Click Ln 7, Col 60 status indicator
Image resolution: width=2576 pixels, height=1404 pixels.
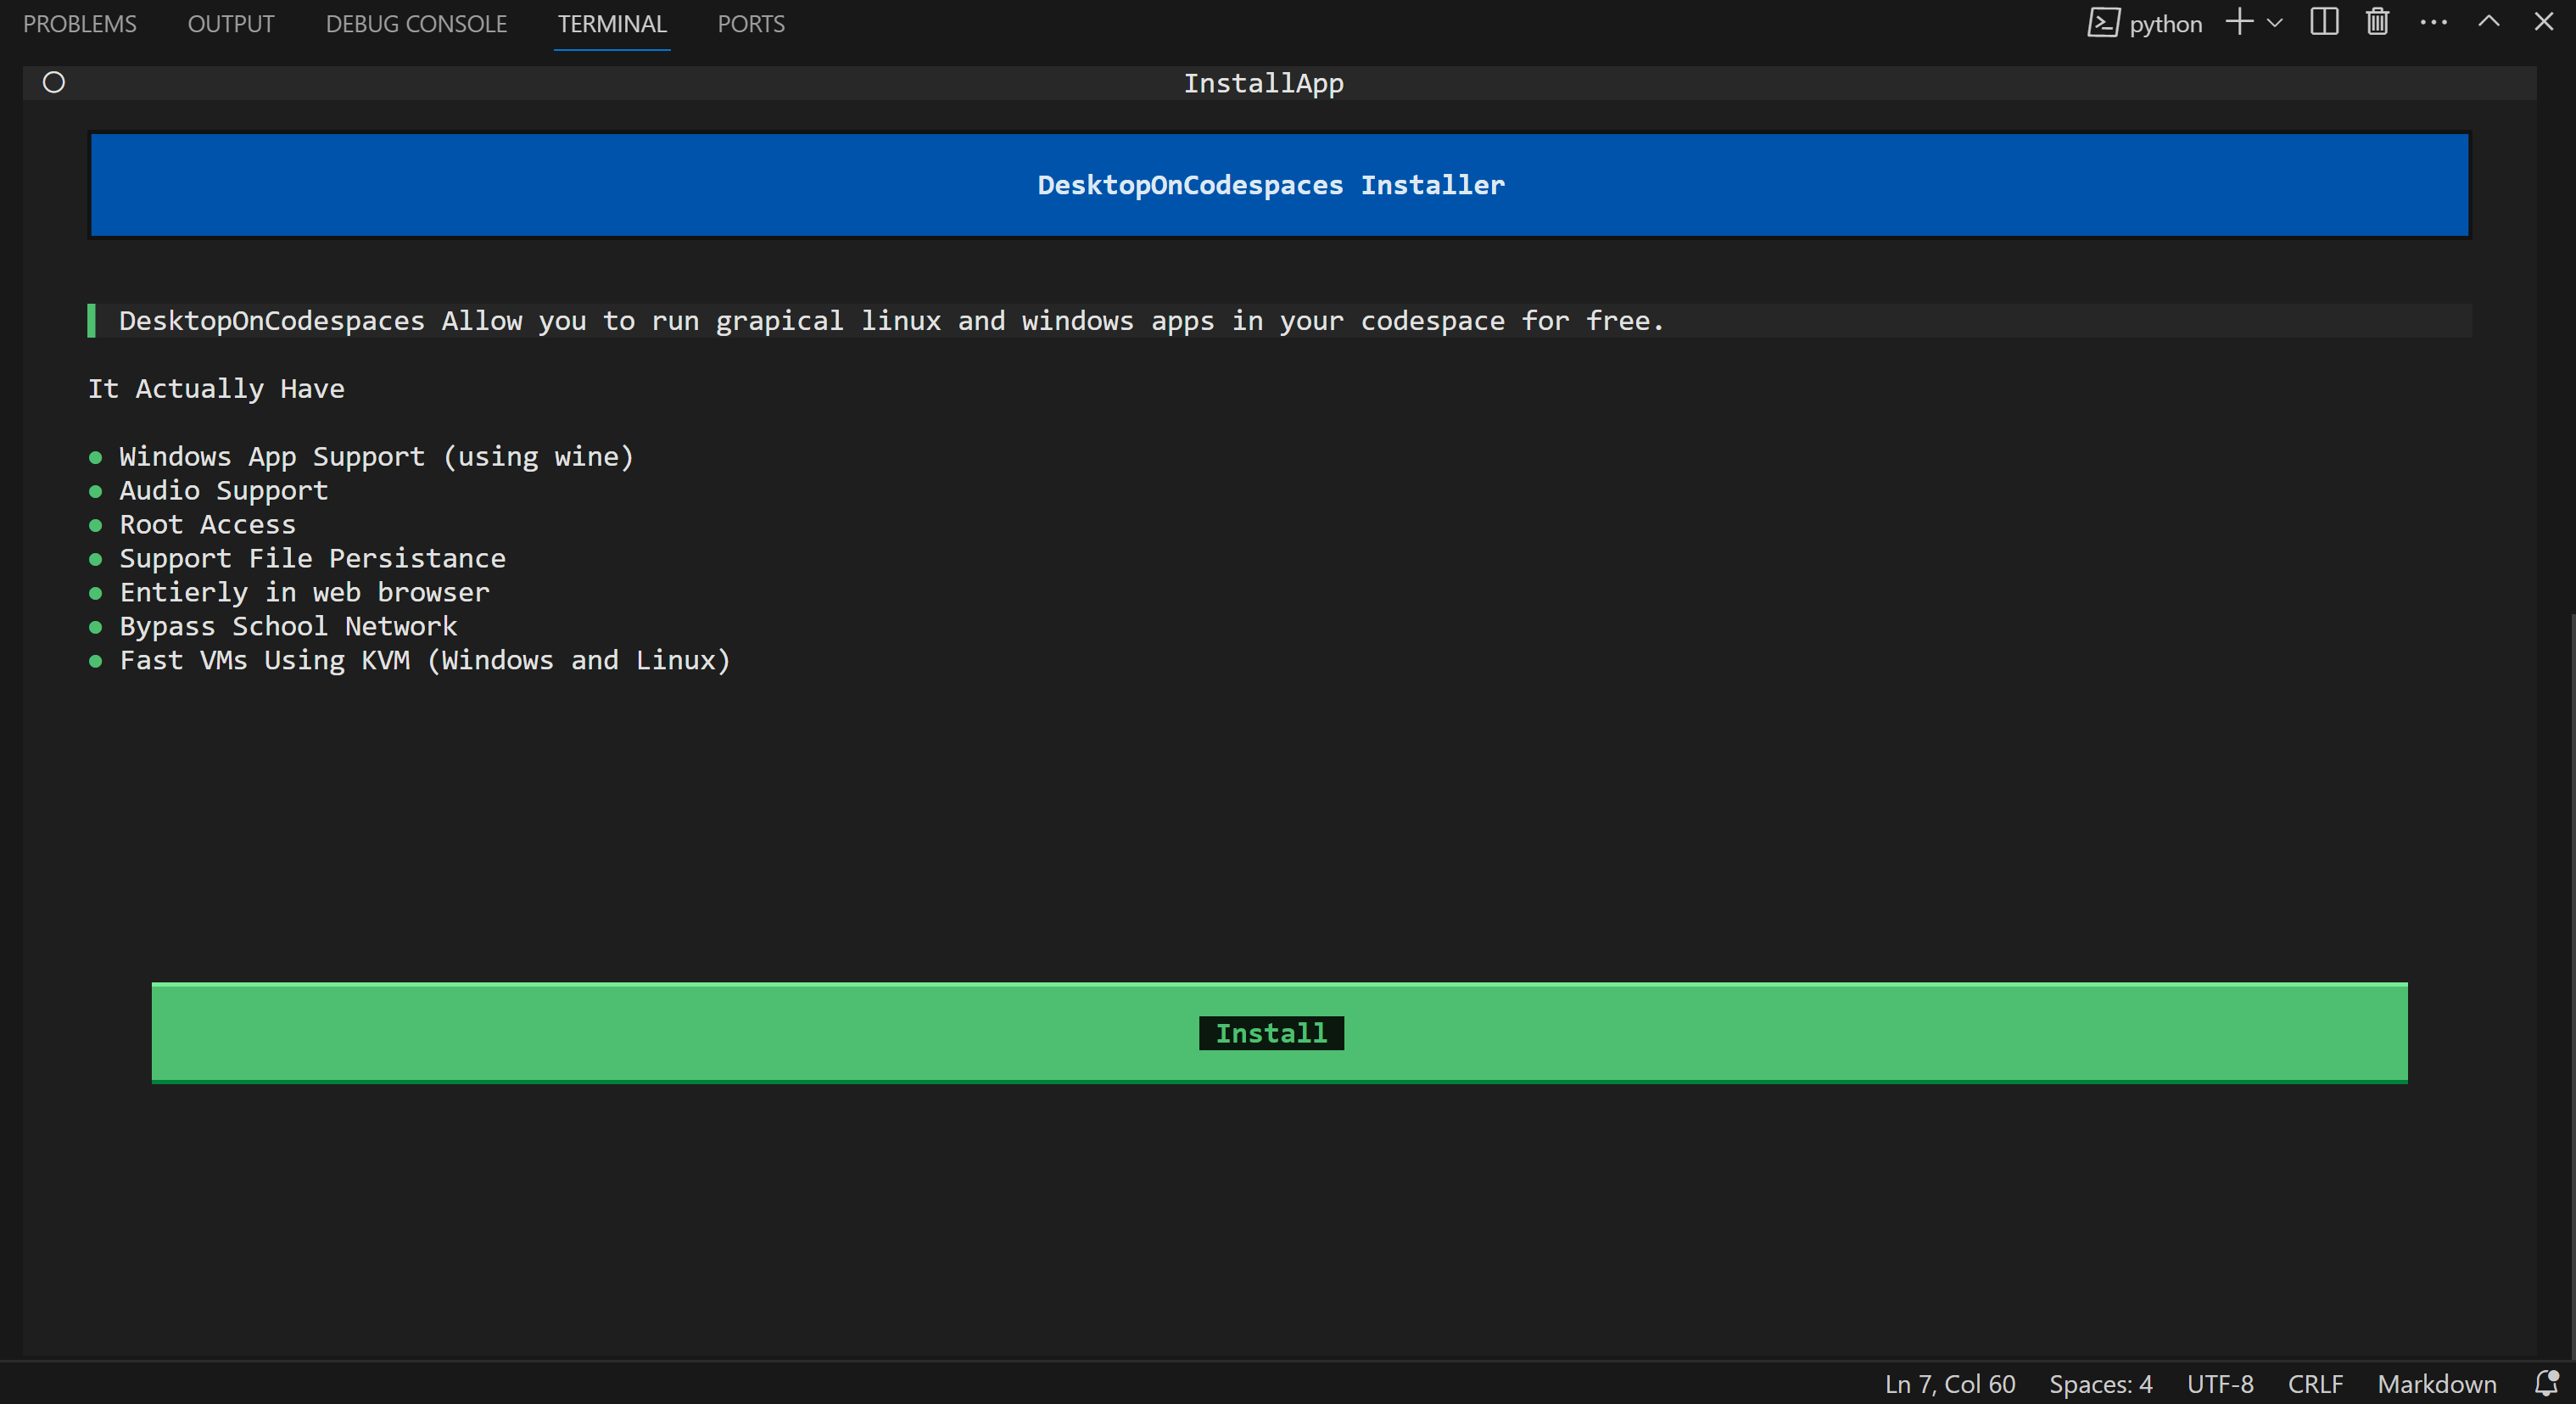click(1949, 1384)
